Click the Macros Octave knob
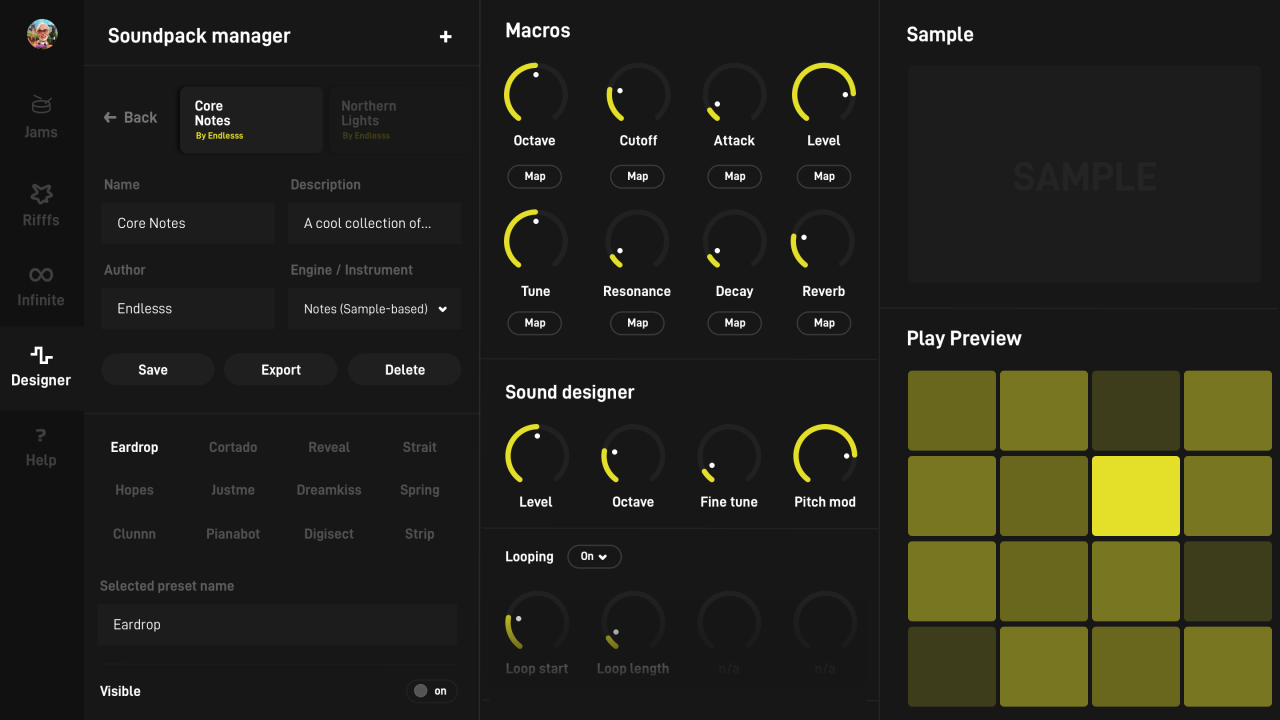Viewport: 1280px width, 720px height. point(535,94)
